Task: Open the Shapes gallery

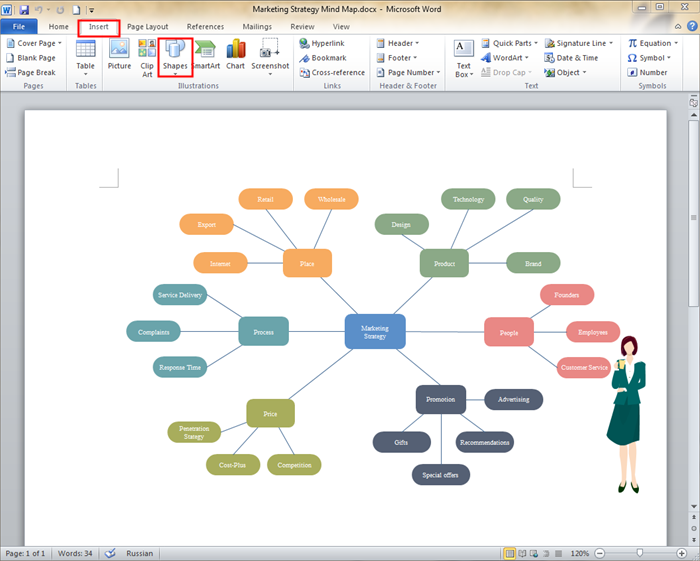Action: [175, 55]
